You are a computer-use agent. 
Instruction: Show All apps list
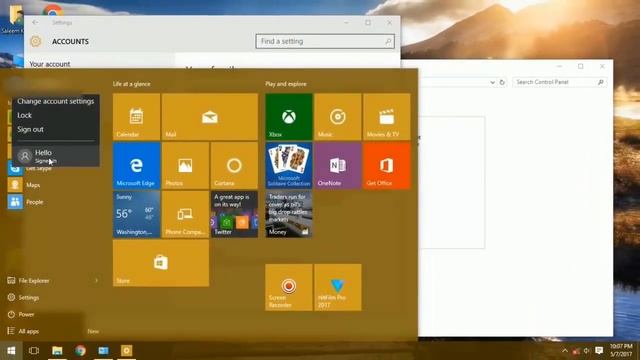click(x=29, y=331)
